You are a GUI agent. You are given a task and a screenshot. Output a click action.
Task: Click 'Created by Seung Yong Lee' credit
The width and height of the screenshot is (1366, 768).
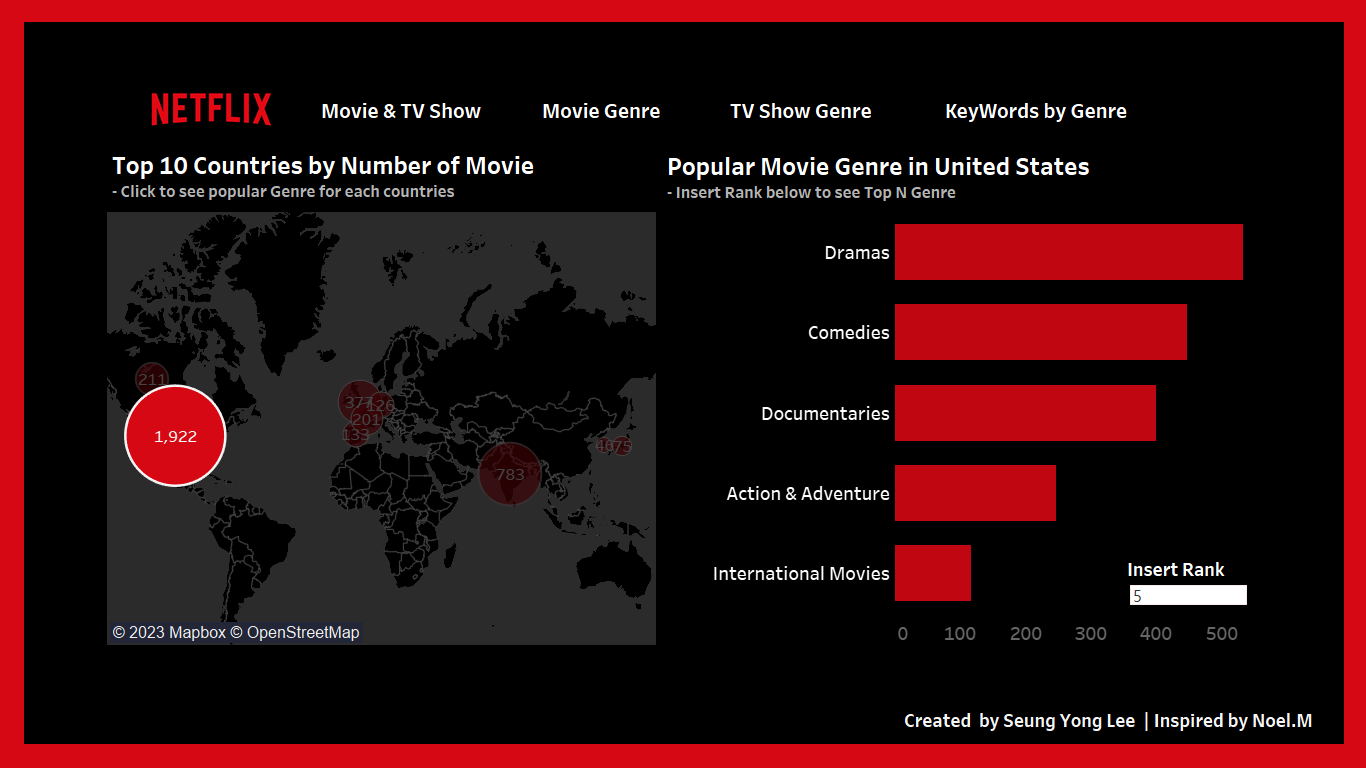[x=1020, y=721]
